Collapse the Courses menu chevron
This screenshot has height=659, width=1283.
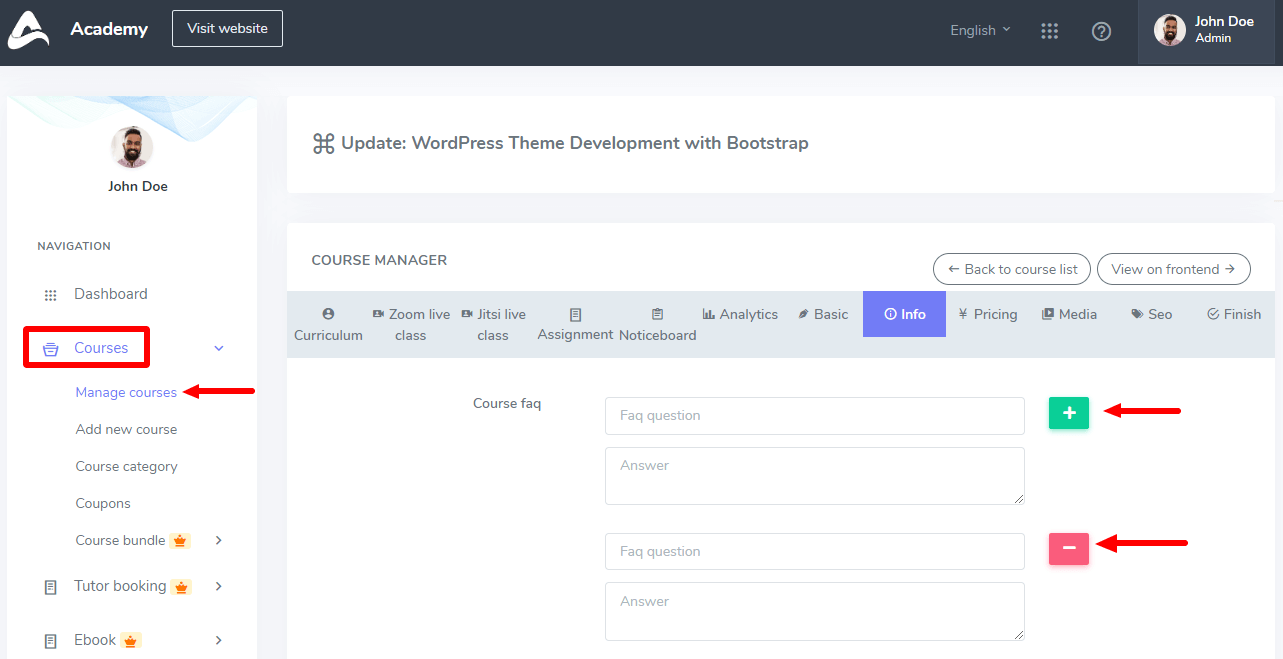click(219, 348)
